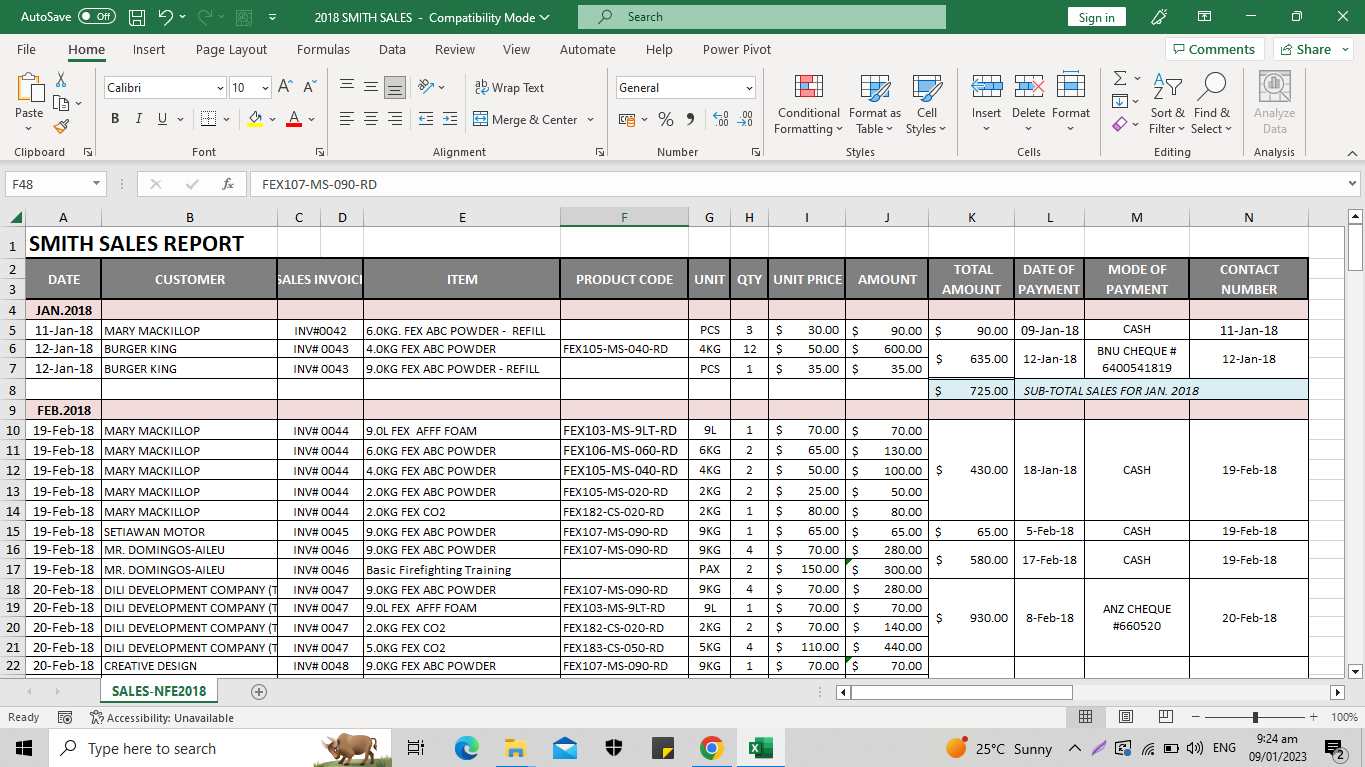Toggle Align Left button
The width and height of the screenshot is (1365, 767).
(347, 119)
